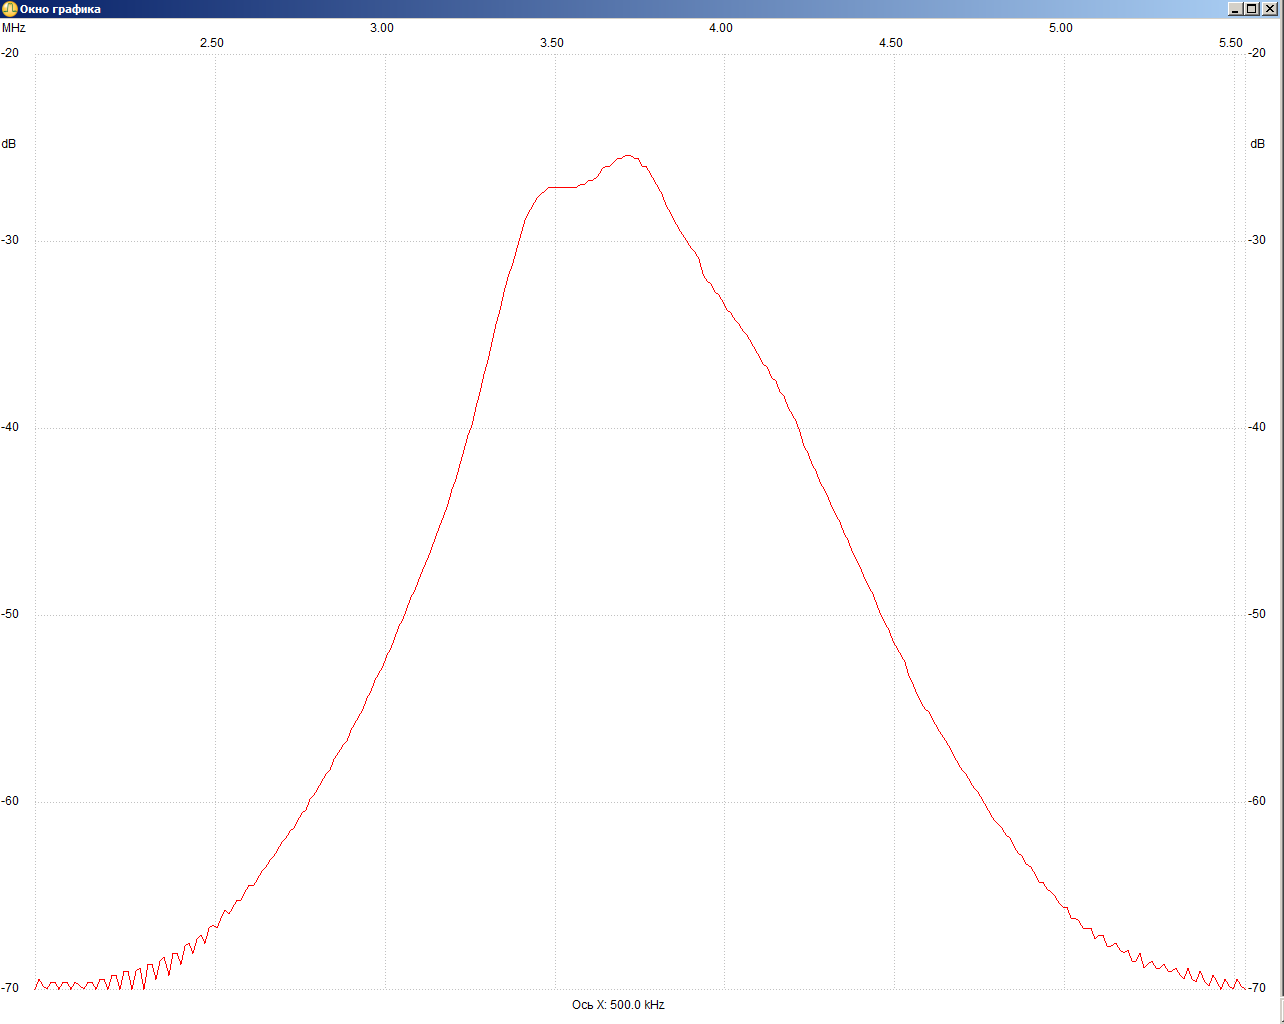The width and height of the screenshot is (1284, 1024).
Task: Select the 4.50 MHz frequency label
Action: click(891, 43)
